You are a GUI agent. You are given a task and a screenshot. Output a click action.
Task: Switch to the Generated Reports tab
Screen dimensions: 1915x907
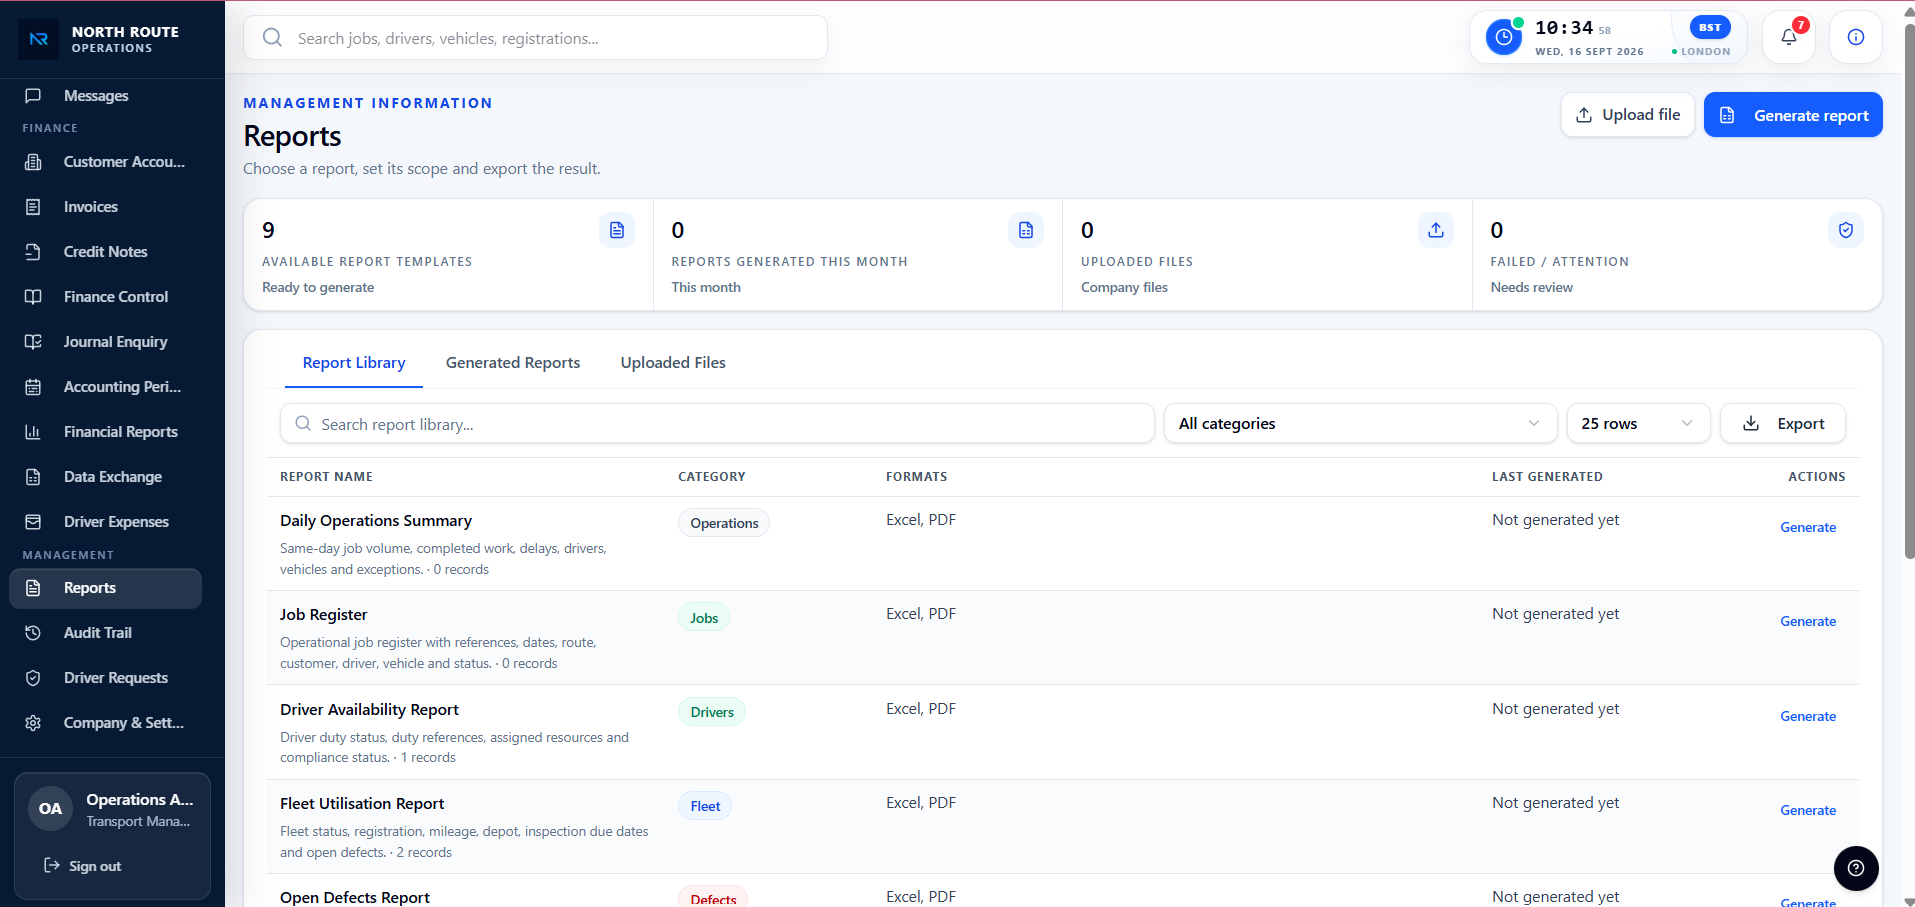point(513,362)
